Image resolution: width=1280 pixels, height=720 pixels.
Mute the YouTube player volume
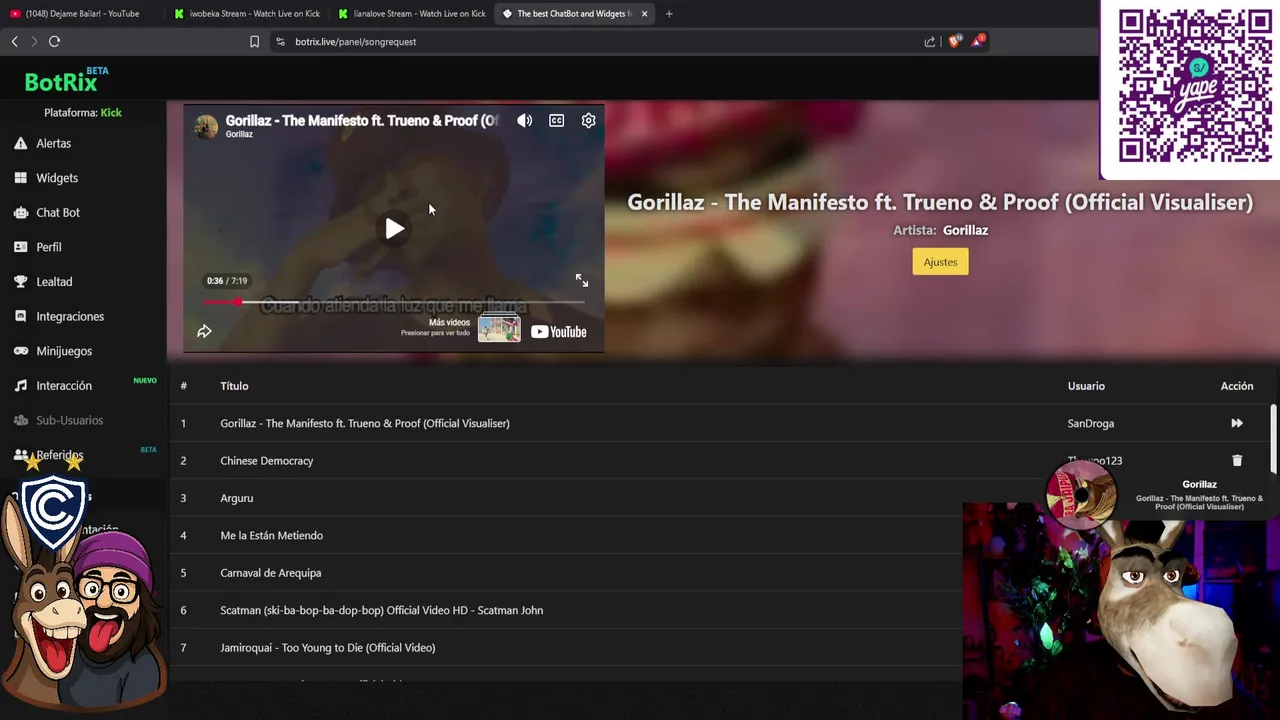[524, 120]
